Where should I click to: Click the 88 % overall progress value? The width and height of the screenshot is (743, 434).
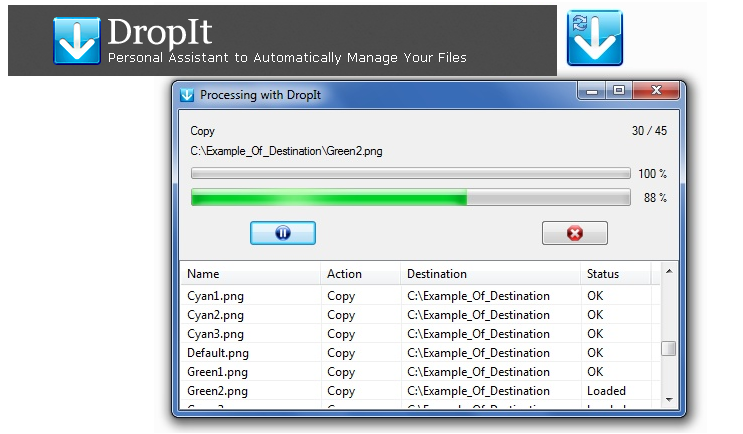pyautogui.click(x=655, y=198)
